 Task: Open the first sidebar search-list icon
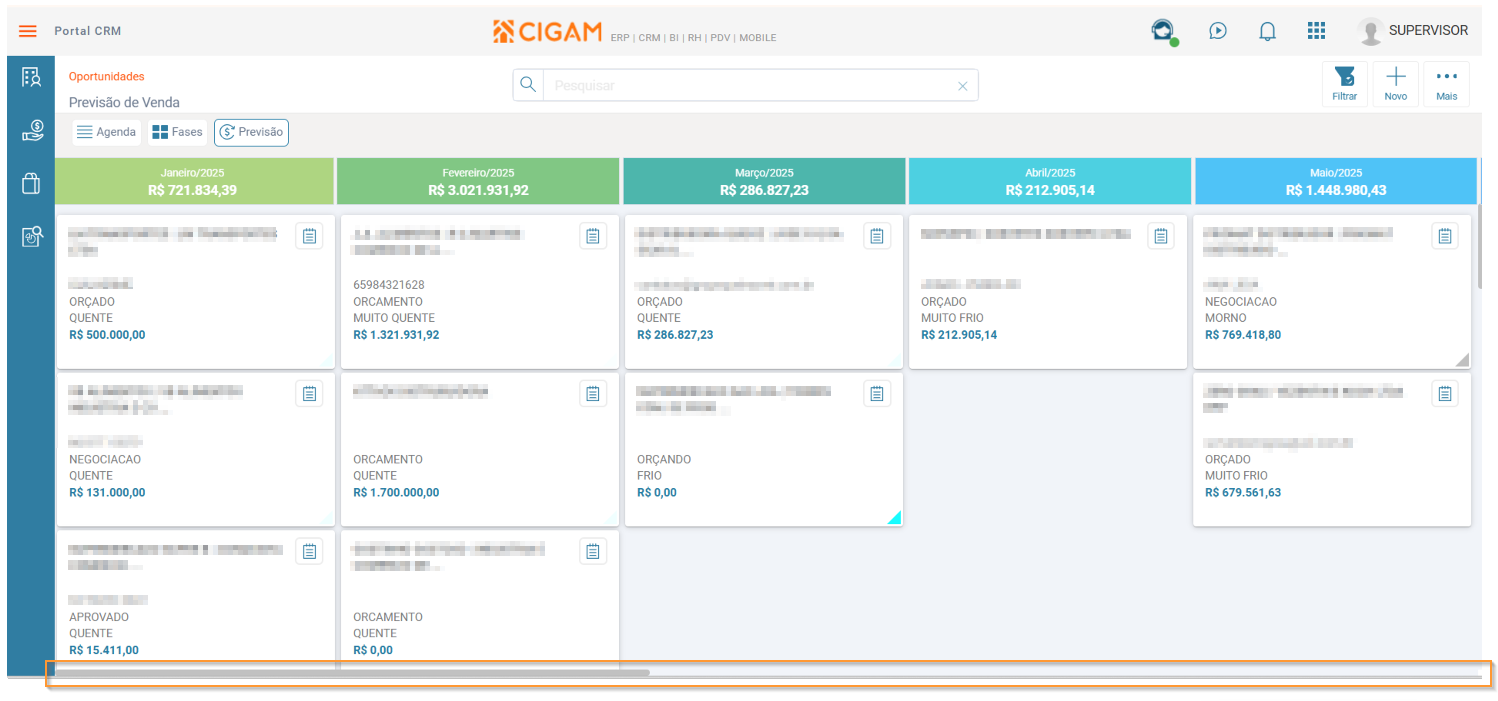click(31, 78)
